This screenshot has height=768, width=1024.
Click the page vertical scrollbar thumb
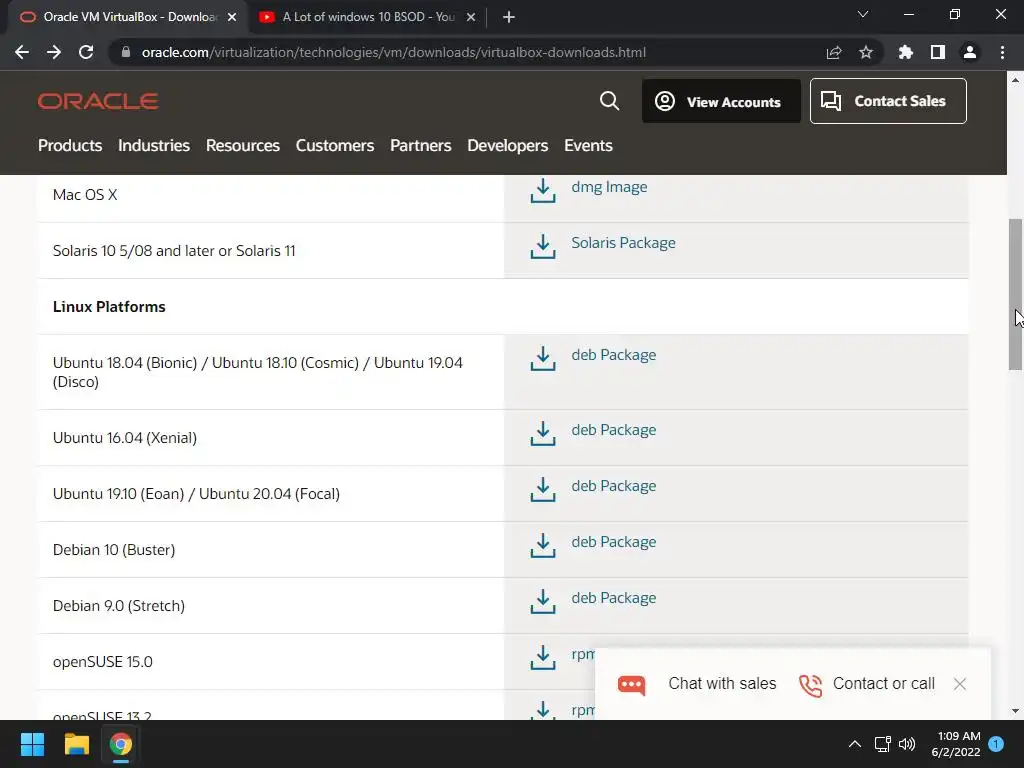click(1015, 294)
